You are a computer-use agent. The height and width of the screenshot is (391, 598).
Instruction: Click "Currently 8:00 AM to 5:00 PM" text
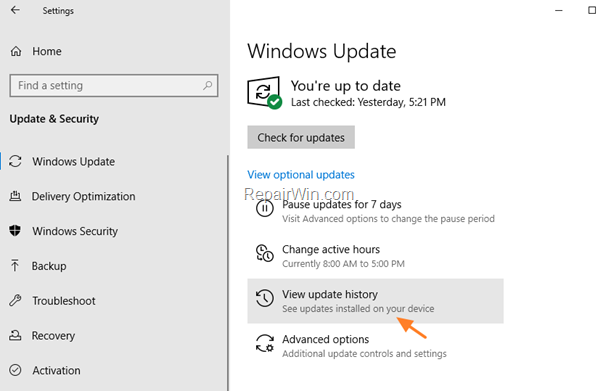[x=343, y=264]
